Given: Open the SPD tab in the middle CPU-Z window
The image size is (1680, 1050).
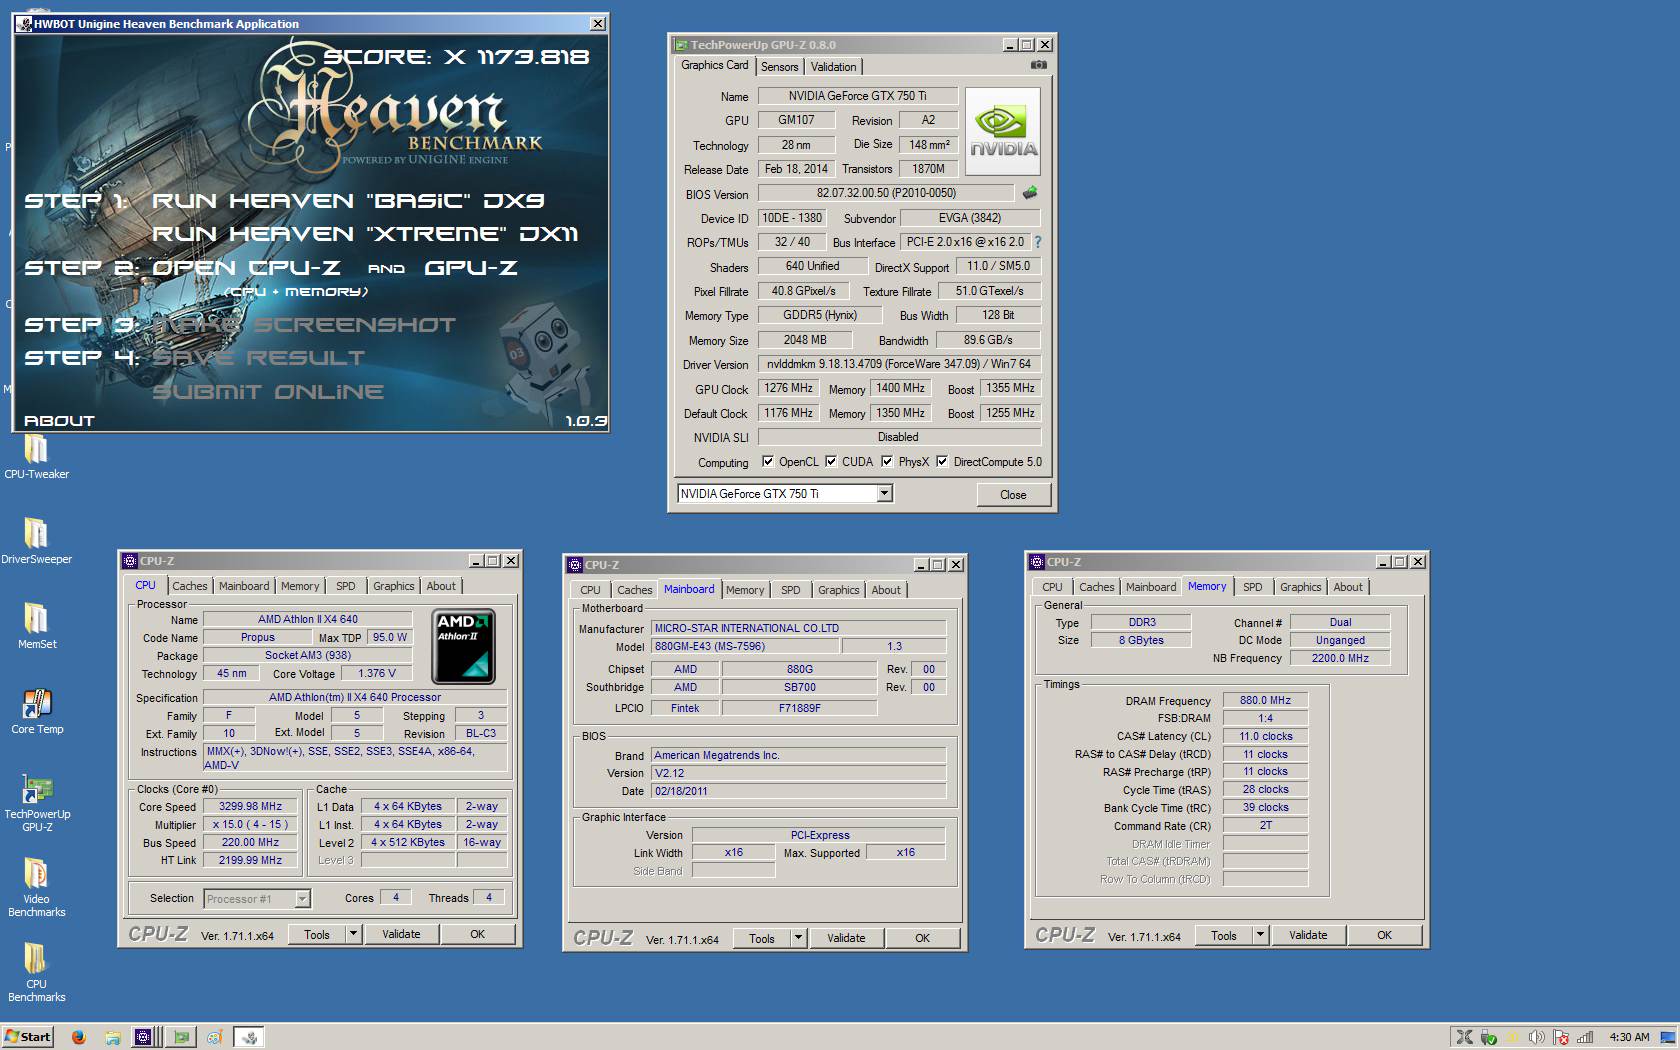Looking at the screenshot, I should (x=790, y=590).
